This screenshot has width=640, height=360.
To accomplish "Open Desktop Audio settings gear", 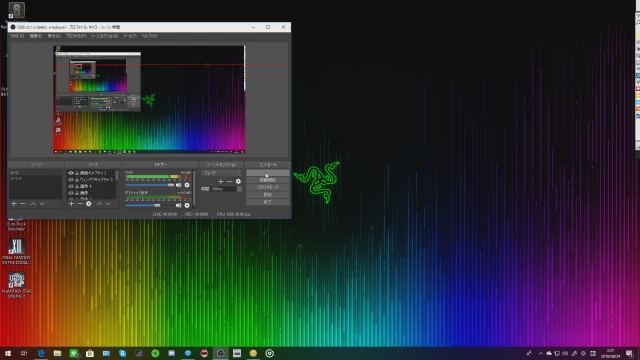I will tap(187, 205).
